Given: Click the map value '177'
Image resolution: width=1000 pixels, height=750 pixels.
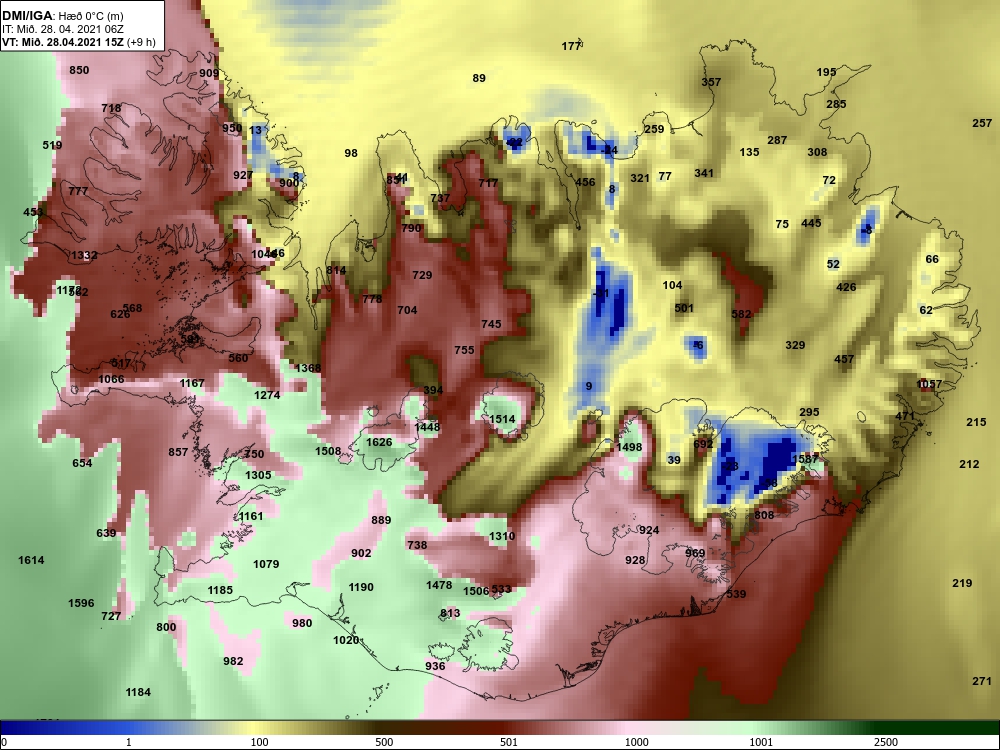Looking at the screenshot, I should coord(571,47).
